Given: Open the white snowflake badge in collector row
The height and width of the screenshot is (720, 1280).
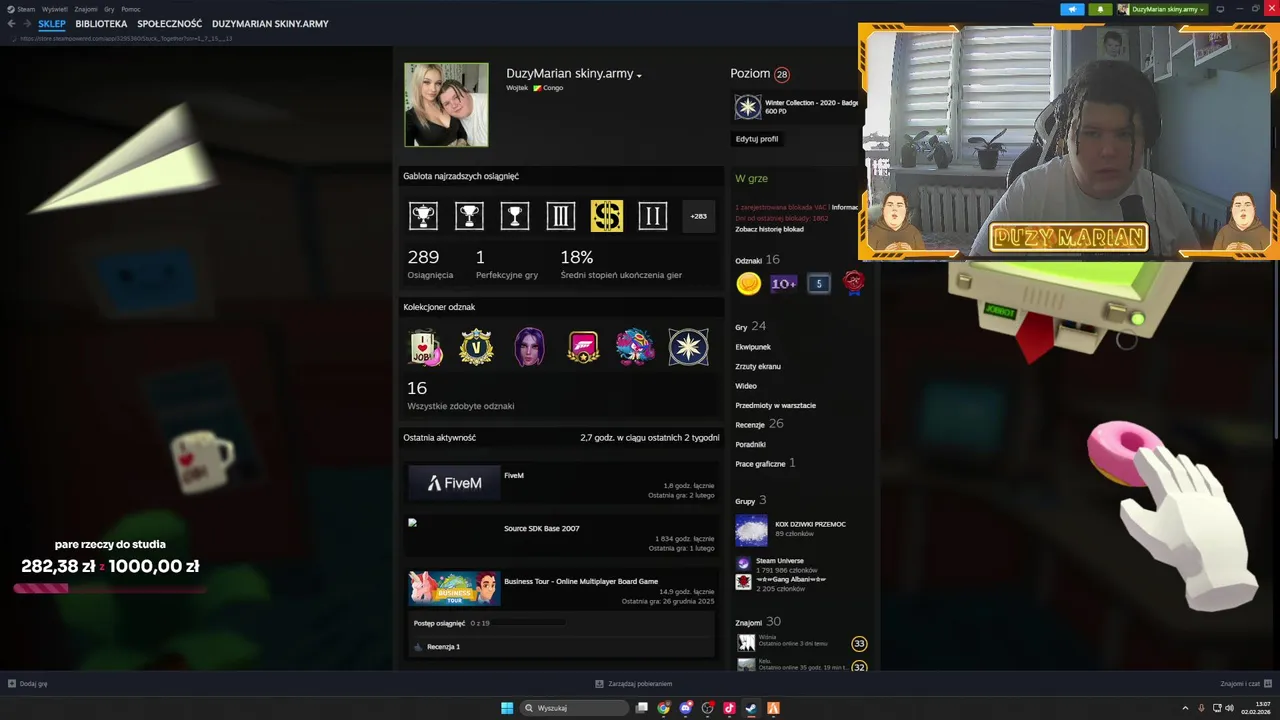Looking at the screenshot, I should 688,347.
